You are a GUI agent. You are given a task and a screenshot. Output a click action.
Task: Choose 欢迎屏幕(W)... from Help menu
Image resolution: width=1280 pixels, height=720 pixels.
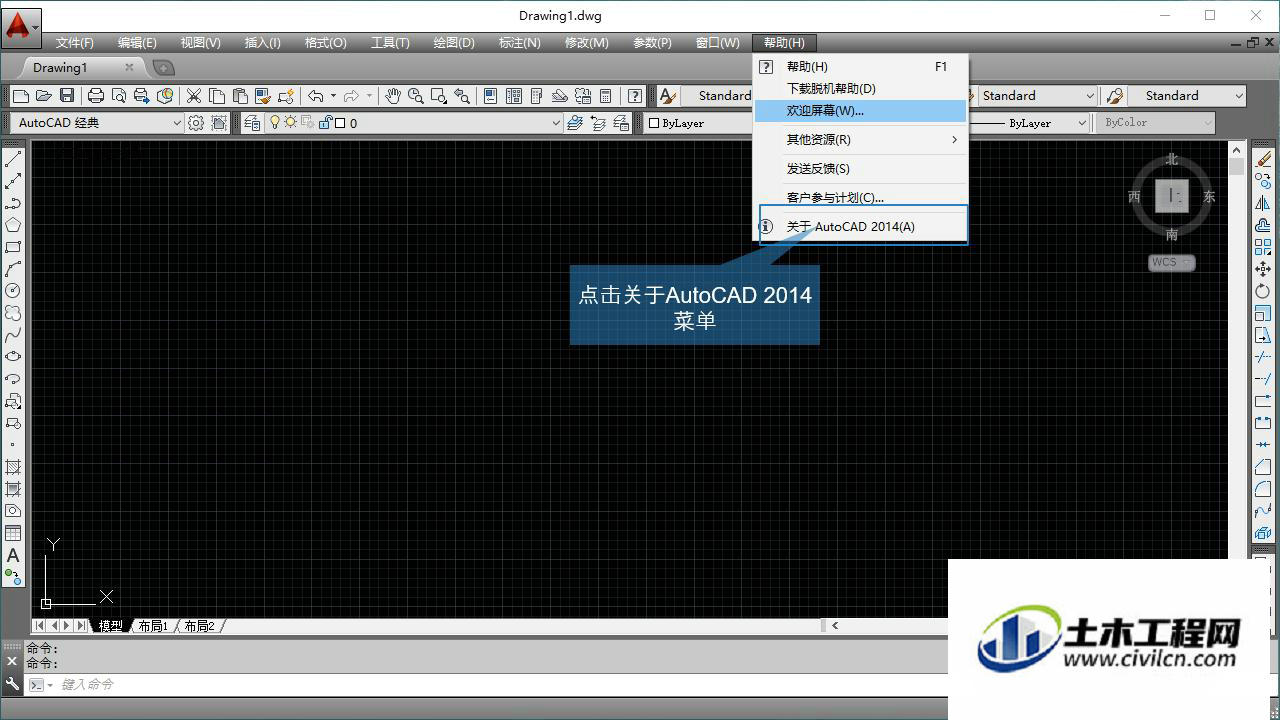coord(860,111)
